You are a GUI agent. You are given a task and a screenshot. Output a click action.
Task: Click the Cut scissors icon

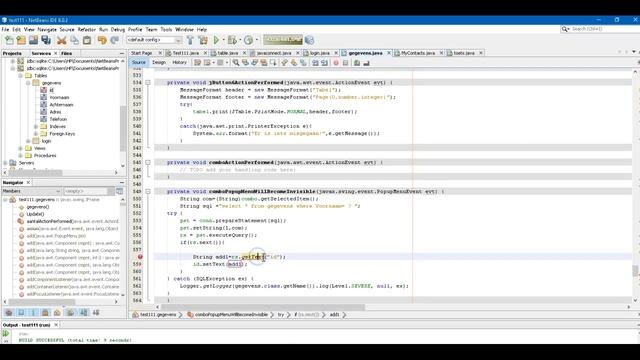point(62,40)
